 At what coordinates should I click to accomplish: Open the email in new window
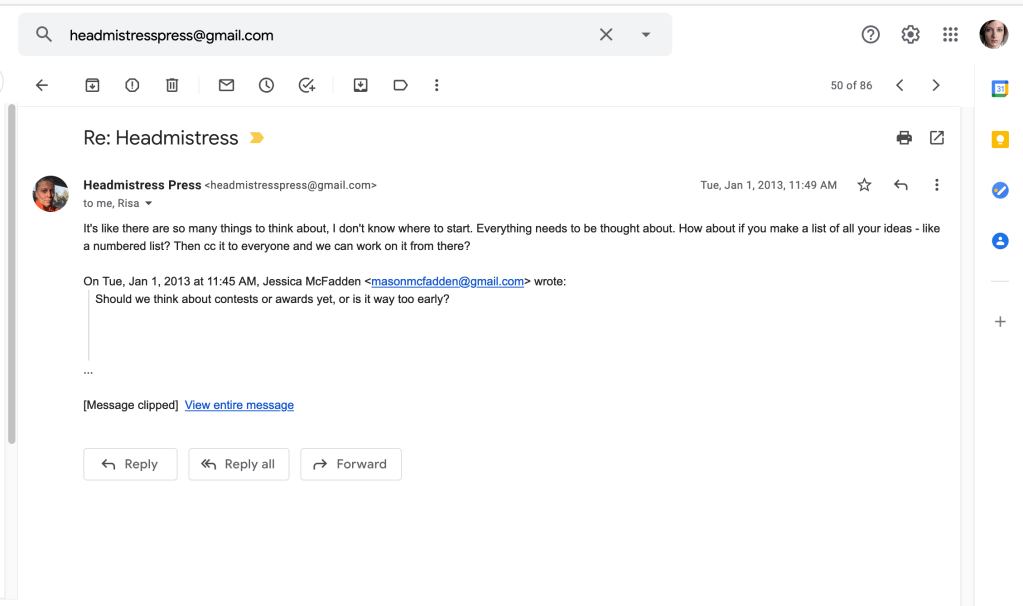(937, 138)
